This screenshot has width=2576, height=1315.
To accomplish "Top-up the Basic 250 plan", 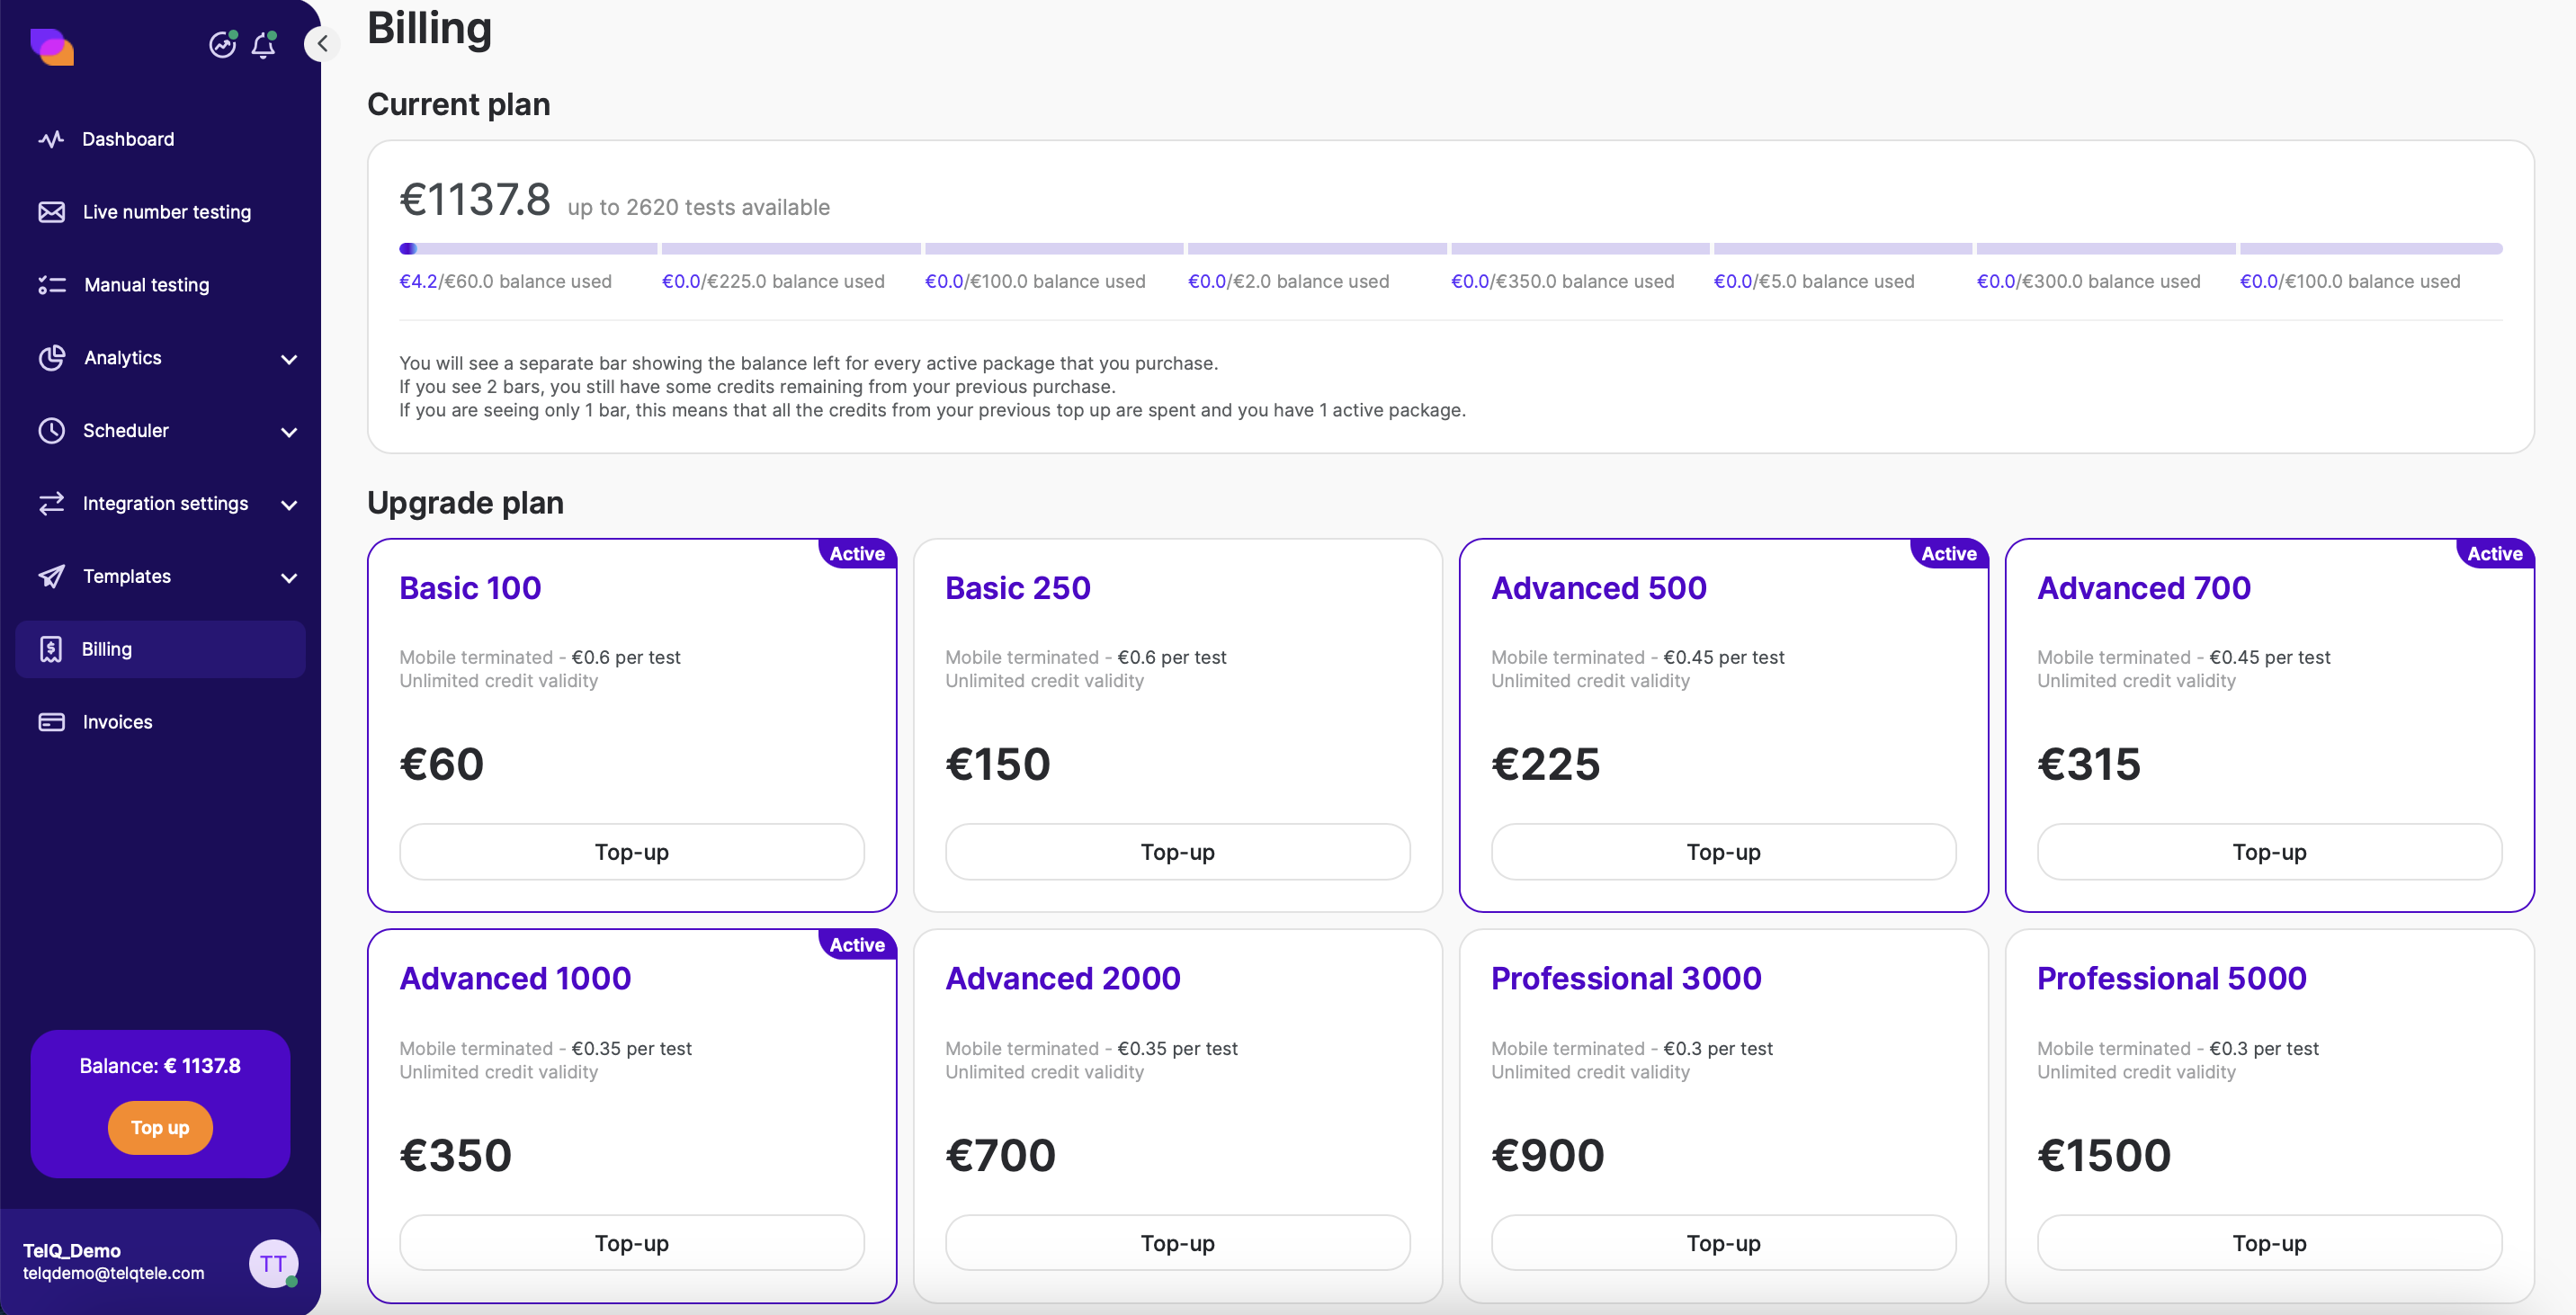I will pyautogui.click(x=1177, y=852).
